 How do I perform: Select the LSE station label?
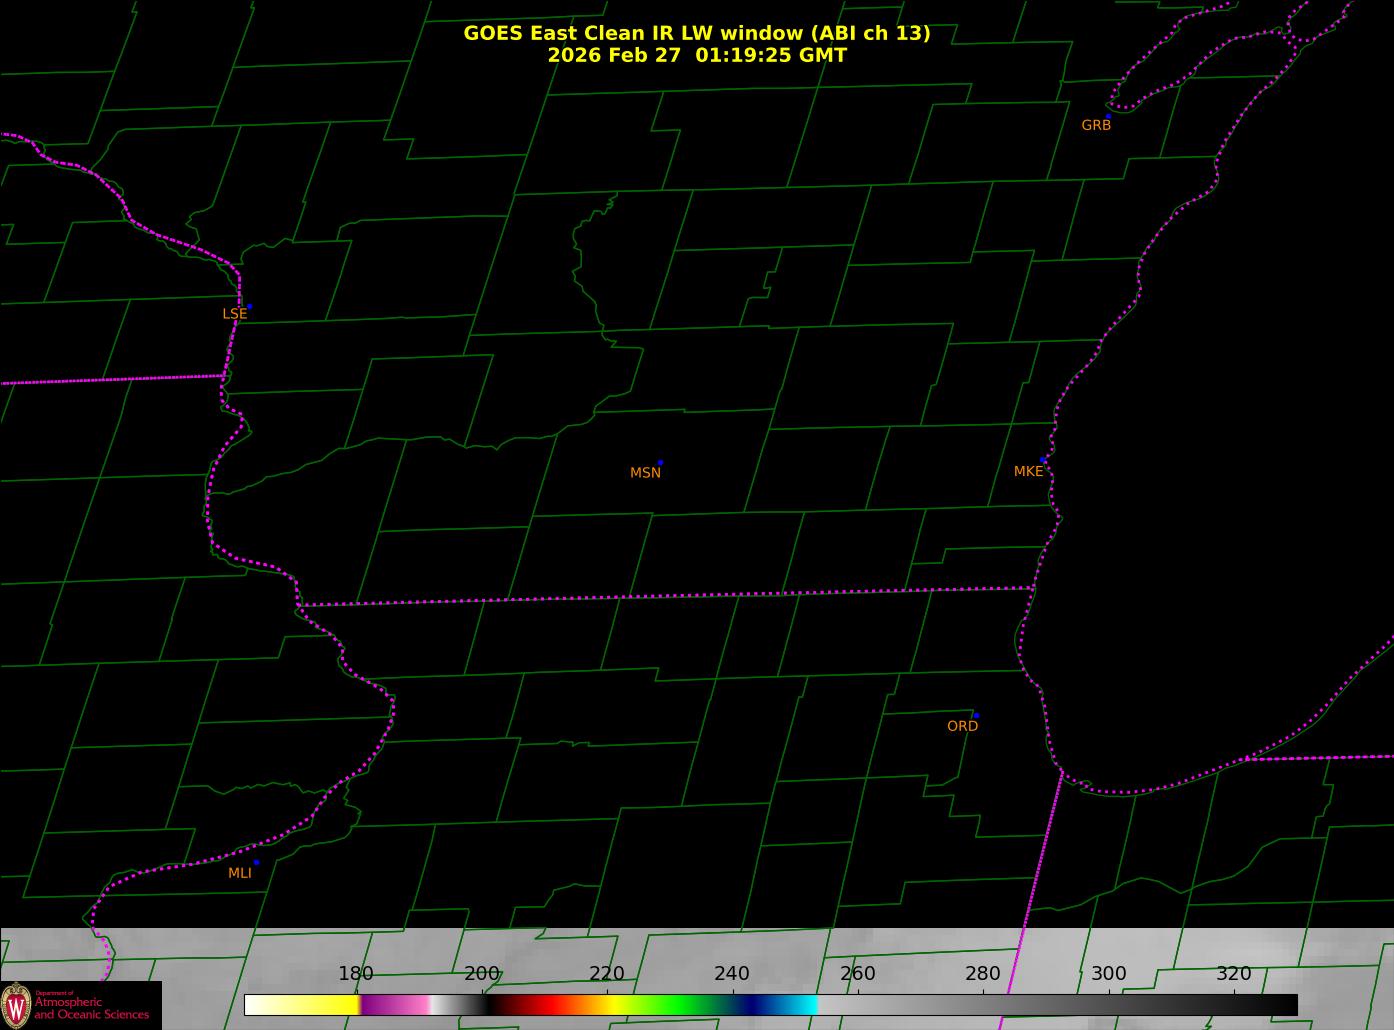[x=234, y=314]
